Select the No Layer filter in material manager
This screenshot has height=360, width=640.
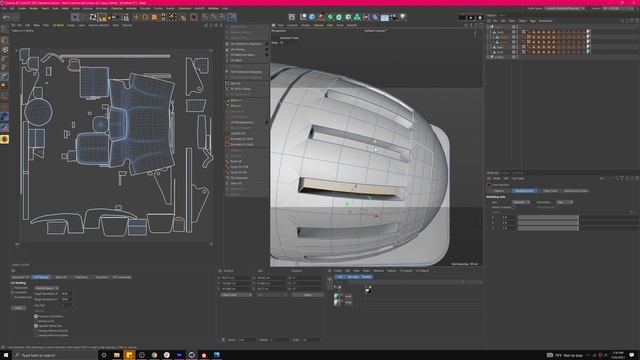(353, 277)
